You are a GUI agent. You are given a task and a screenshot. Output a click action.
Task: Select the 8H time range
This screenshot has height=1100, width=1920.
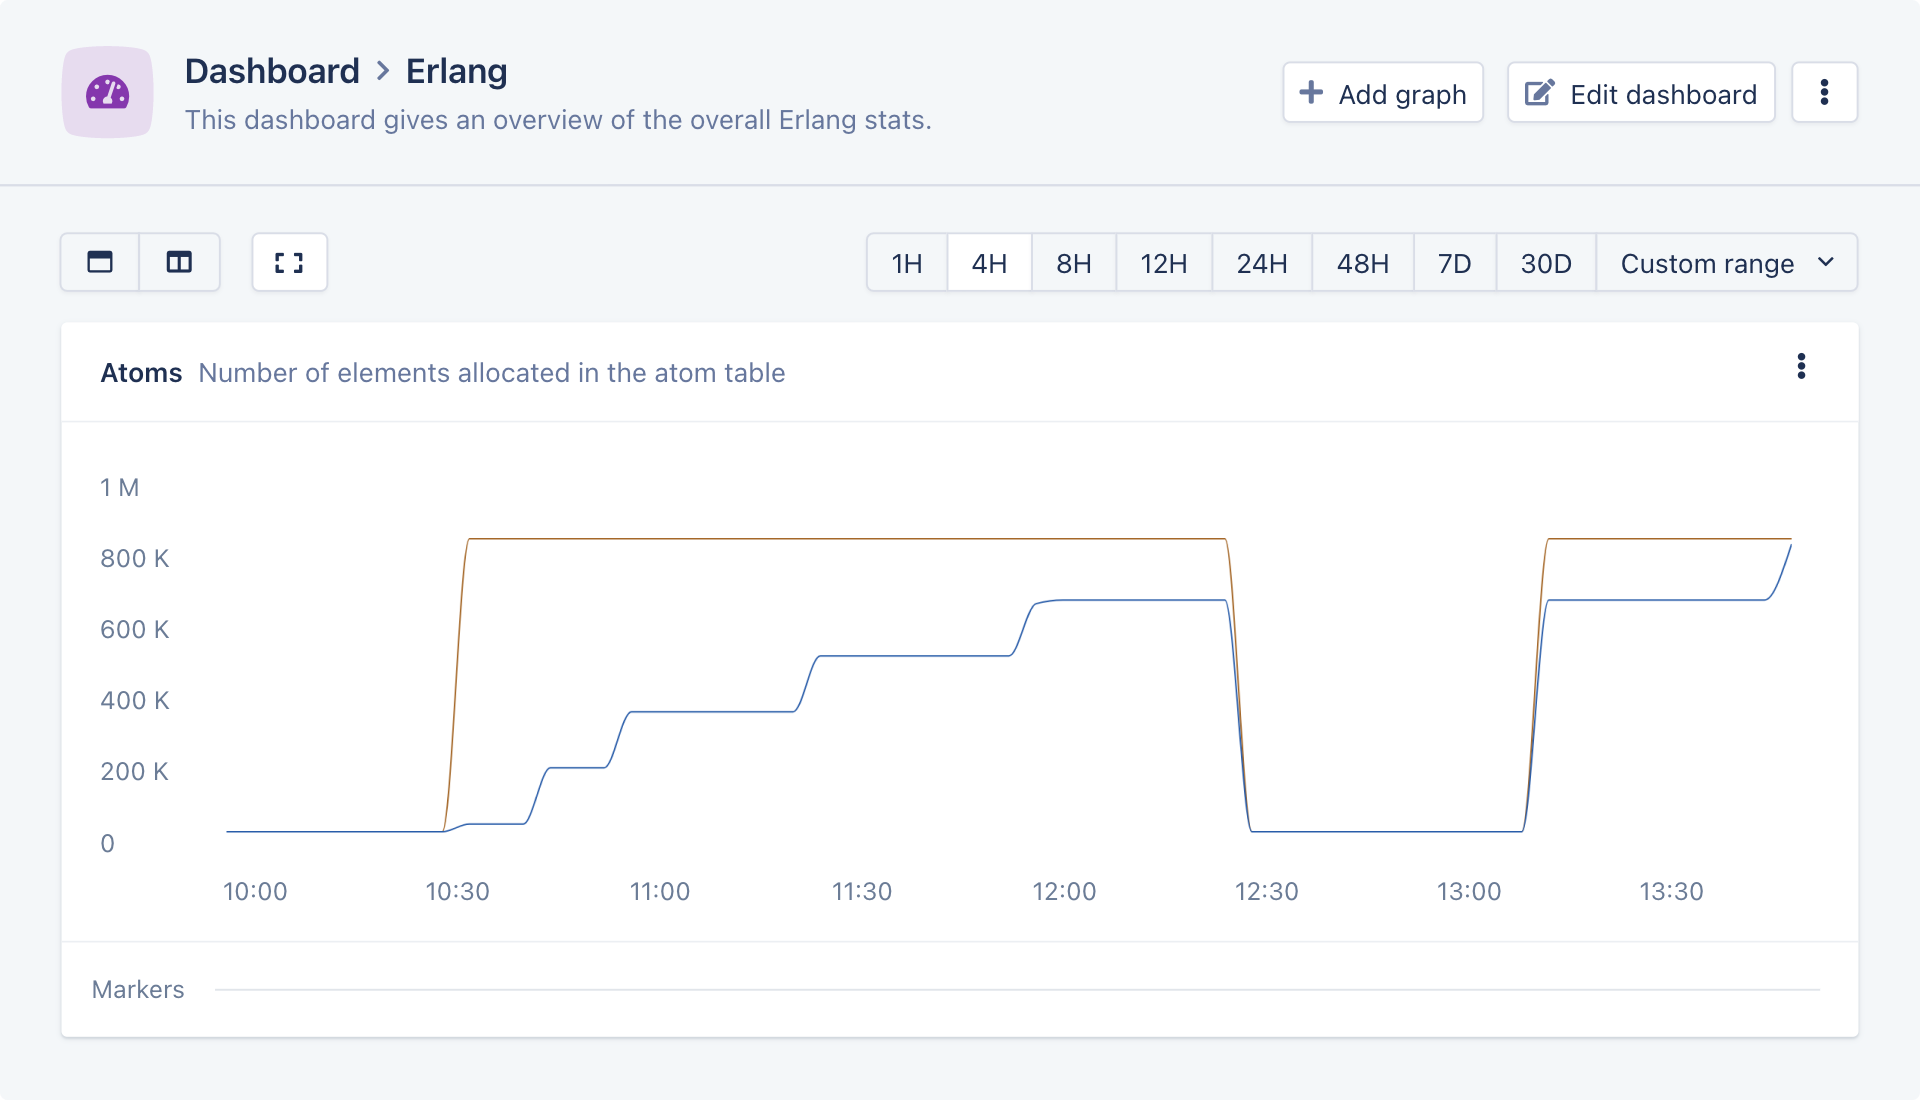click(x=1074, y=263)
